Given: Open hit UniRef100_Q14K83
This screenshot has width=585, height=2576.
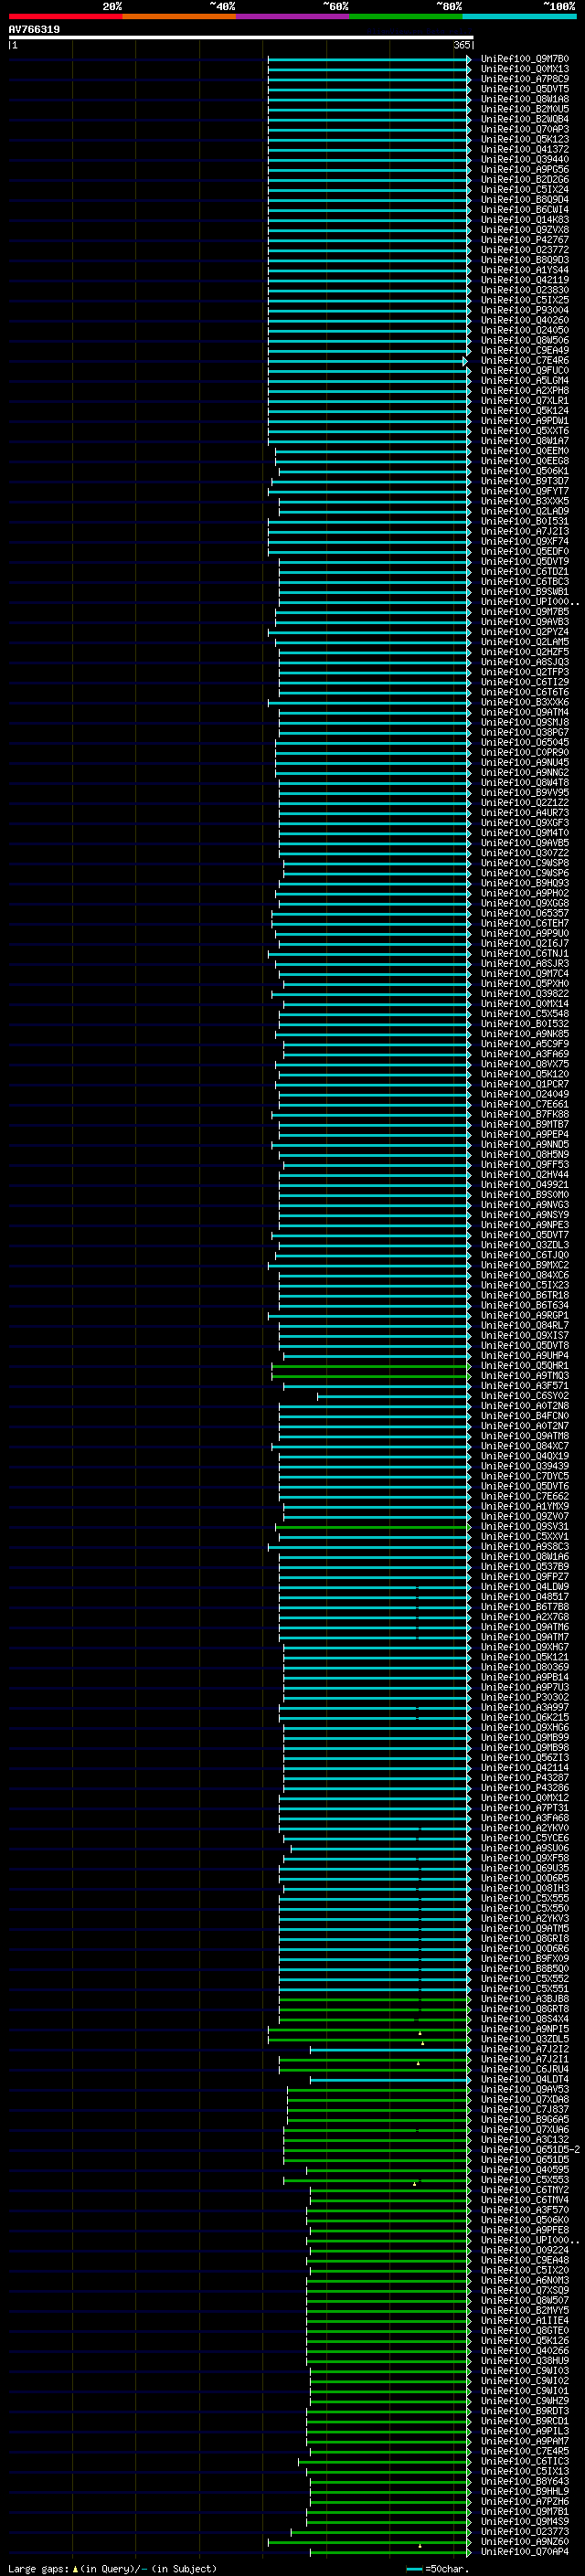Looking at the screenshot, I should click(525, 220).
